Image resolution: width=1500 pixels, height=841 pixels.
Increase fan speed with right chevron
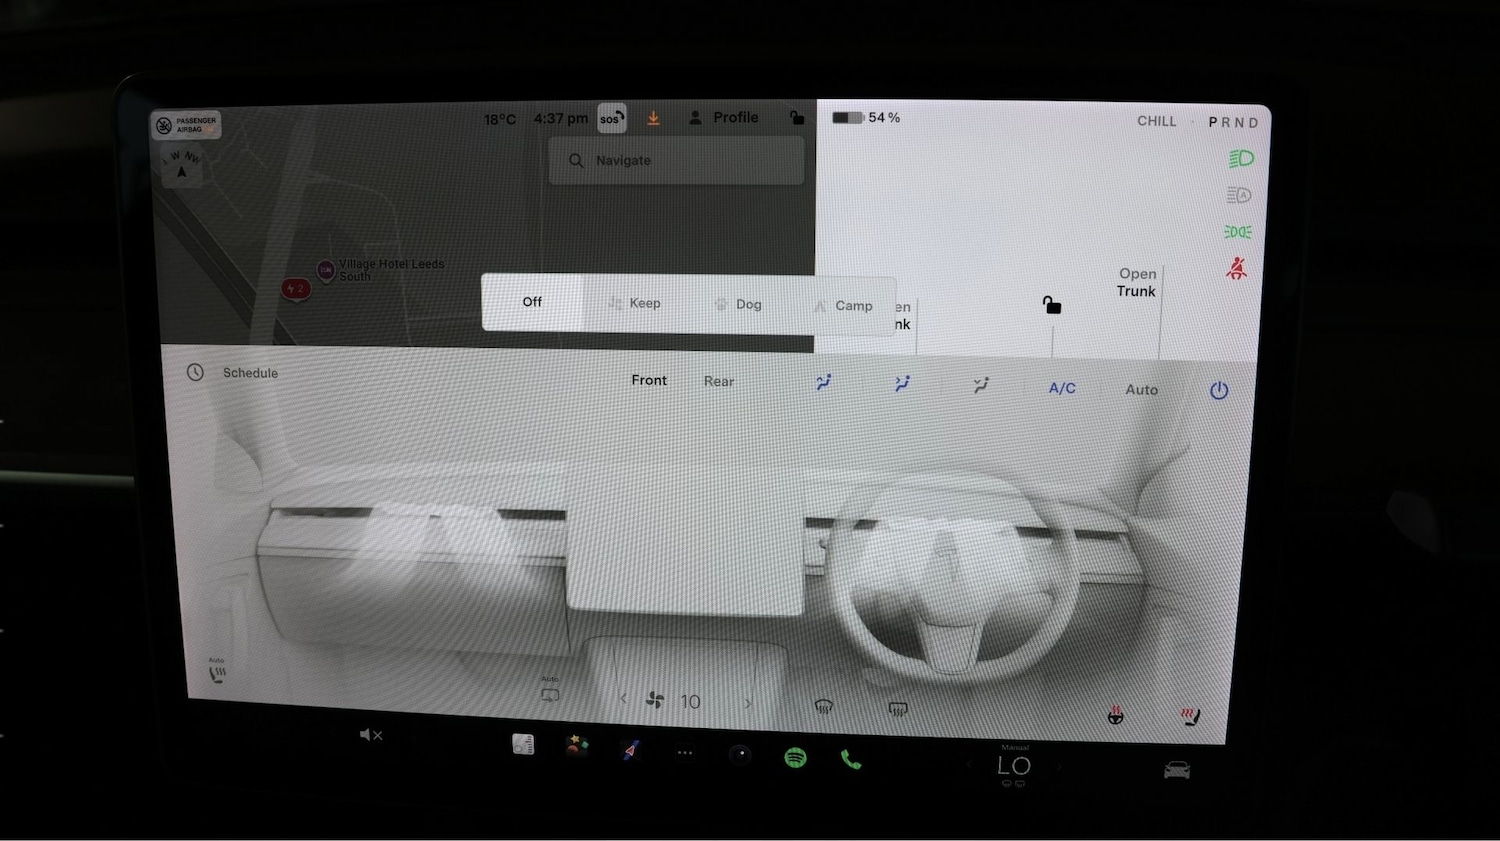tap(748, 702)
